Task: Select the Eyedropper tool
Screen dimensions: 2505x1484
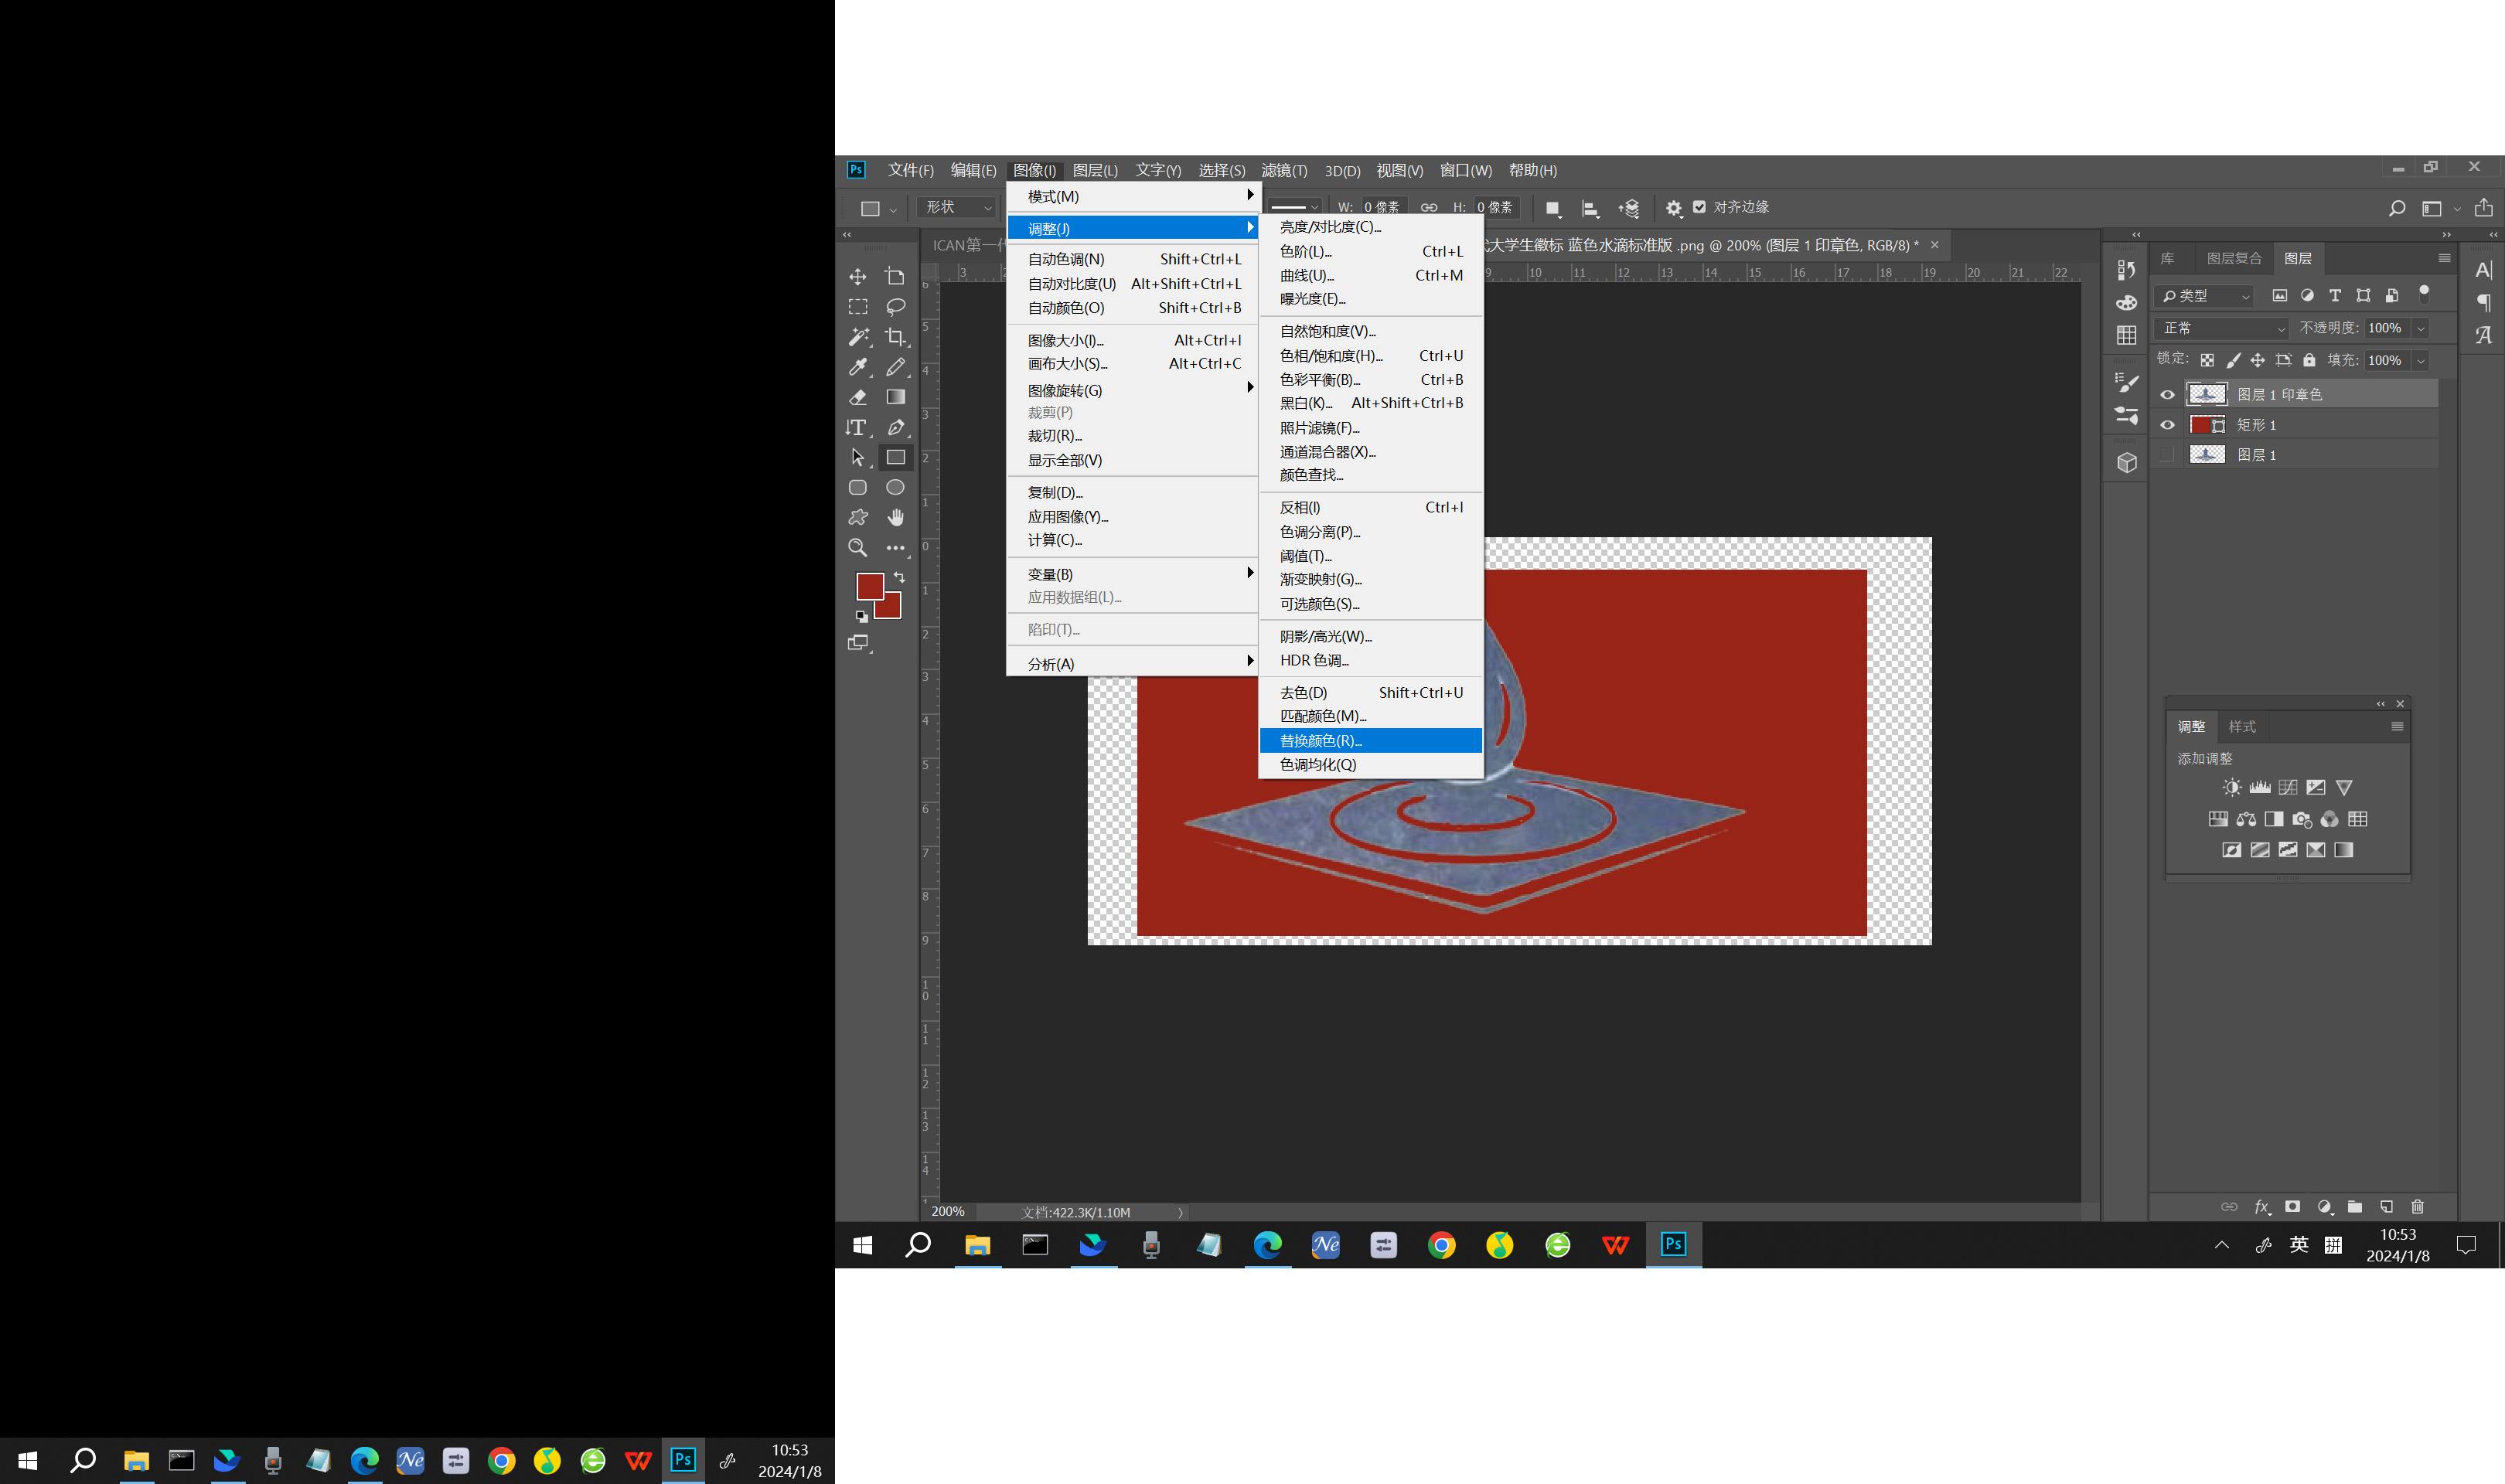Action: tap(858, 367)
